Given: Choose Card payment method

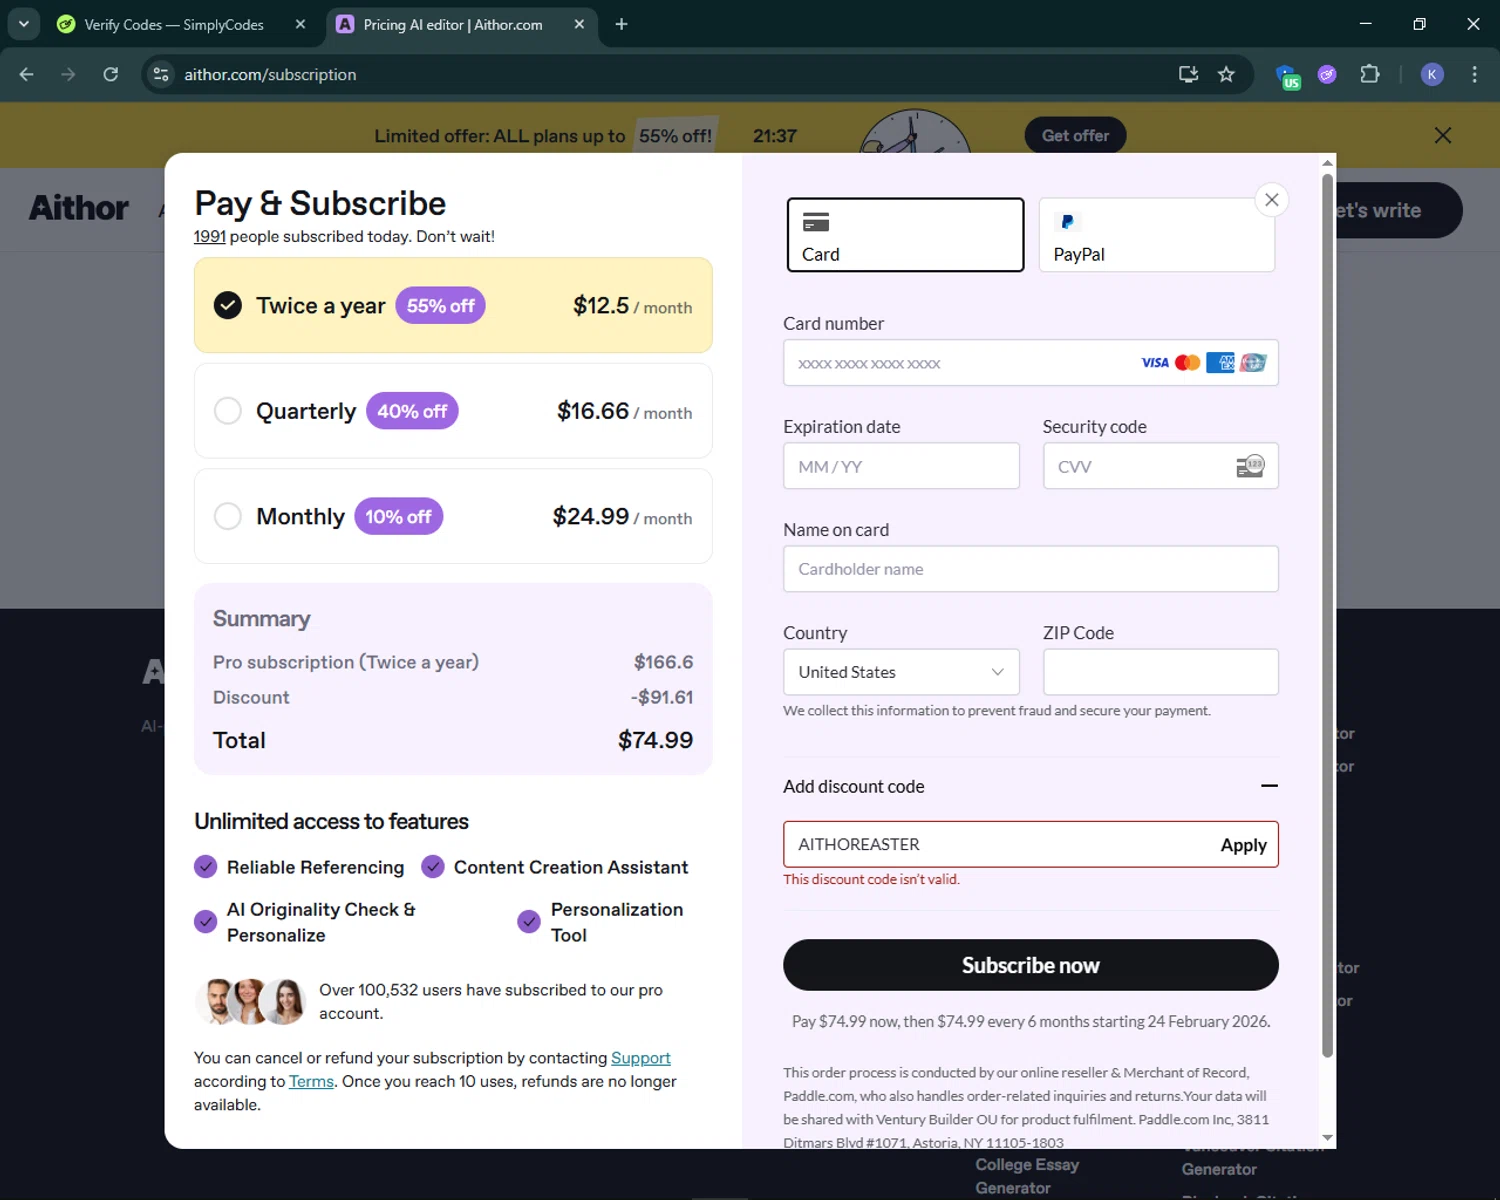Looking at the screenshot, I should (x=905, y=235).
